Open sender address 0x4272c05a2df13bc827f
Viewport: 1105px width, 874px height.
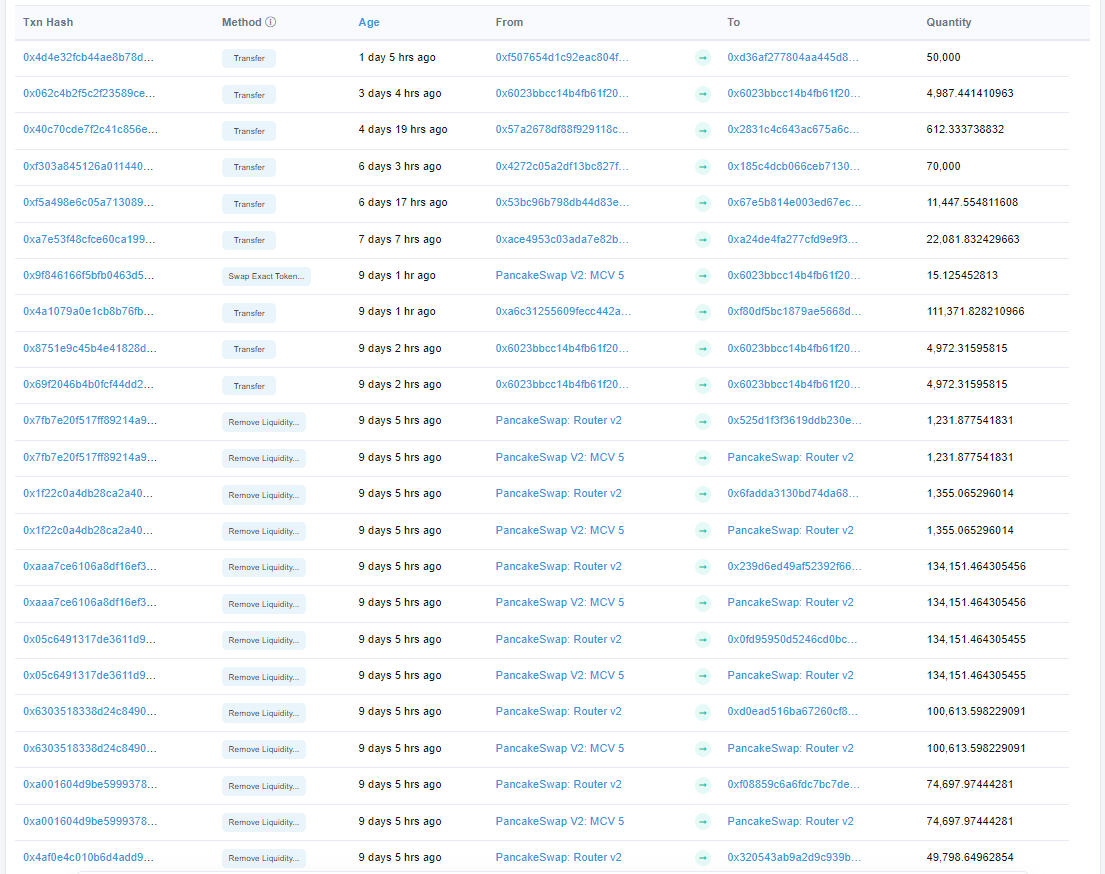(563, 166)
